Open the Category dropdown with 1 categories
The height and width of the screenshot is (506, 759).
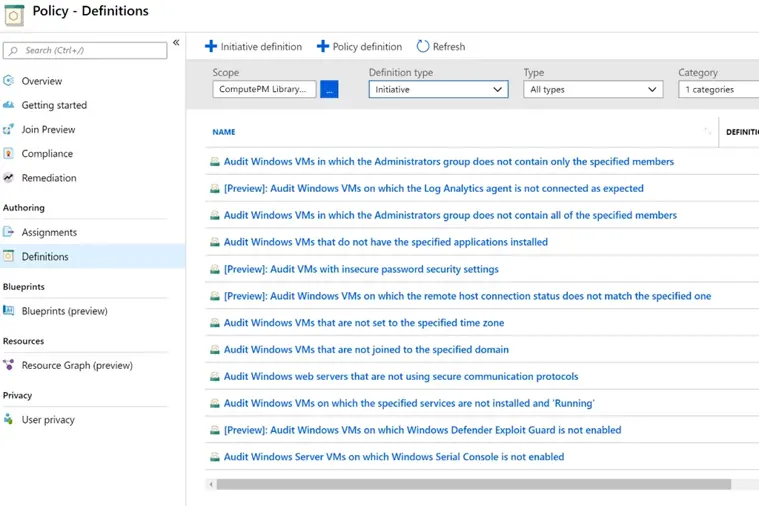click(719, 89)
